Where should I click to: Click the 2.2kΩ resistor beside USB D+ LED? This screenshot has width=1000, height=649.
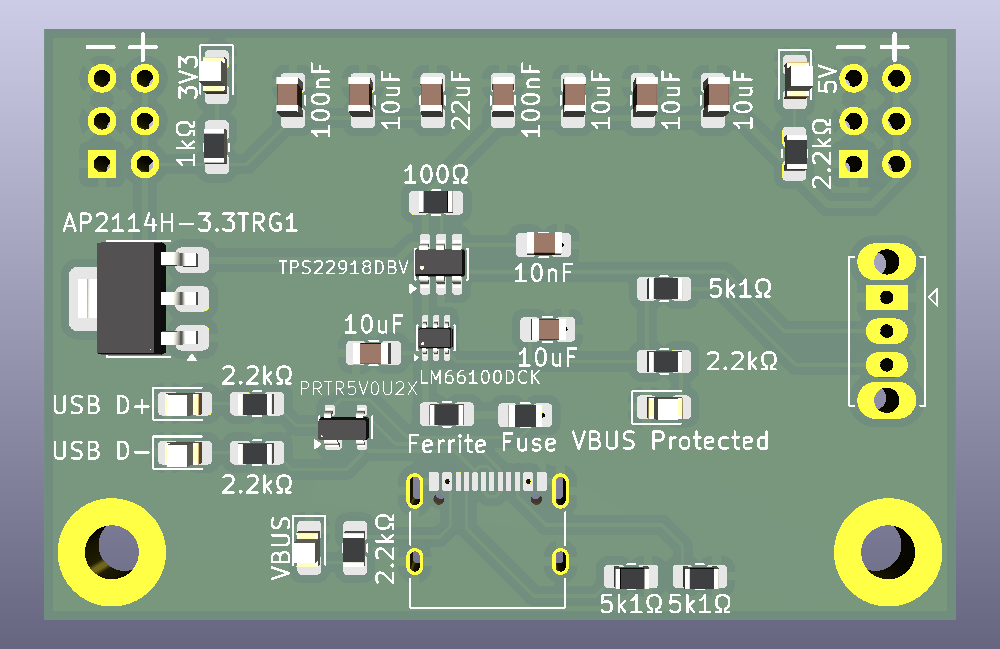256,404
